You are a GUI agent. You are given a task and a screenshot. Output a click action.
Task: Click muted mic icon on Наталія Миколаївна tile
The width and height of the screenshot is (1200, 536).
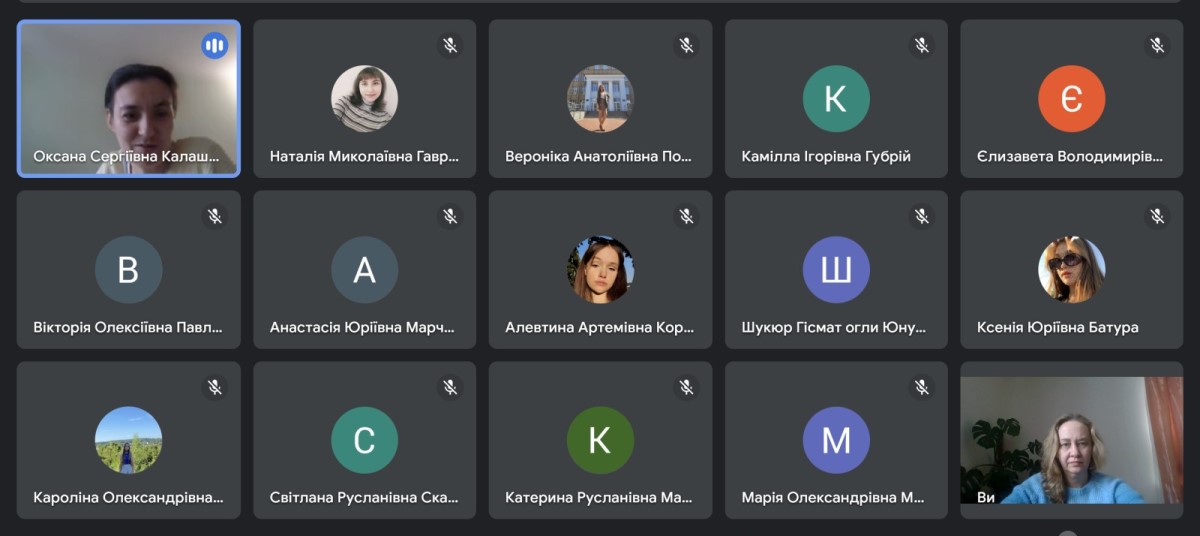450,45
